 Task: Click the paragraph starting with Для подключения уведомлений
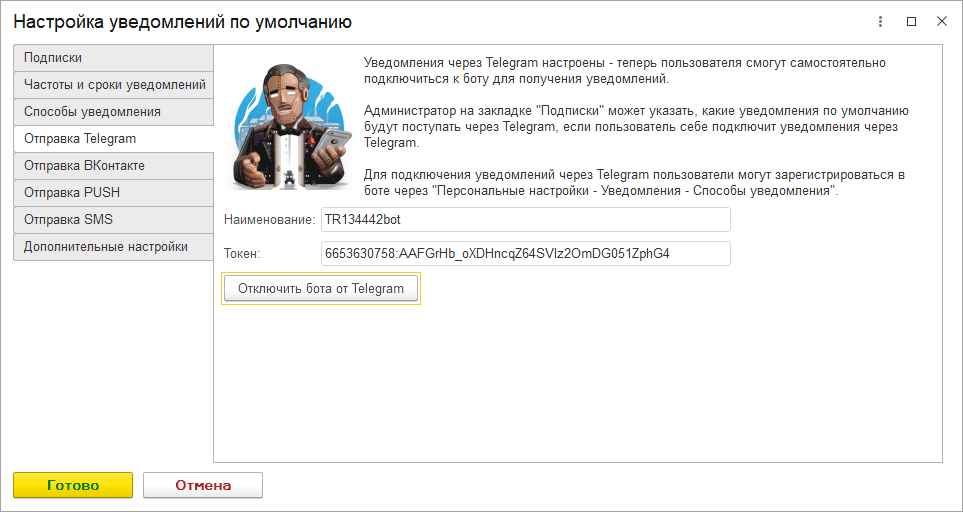pos(634,182)
